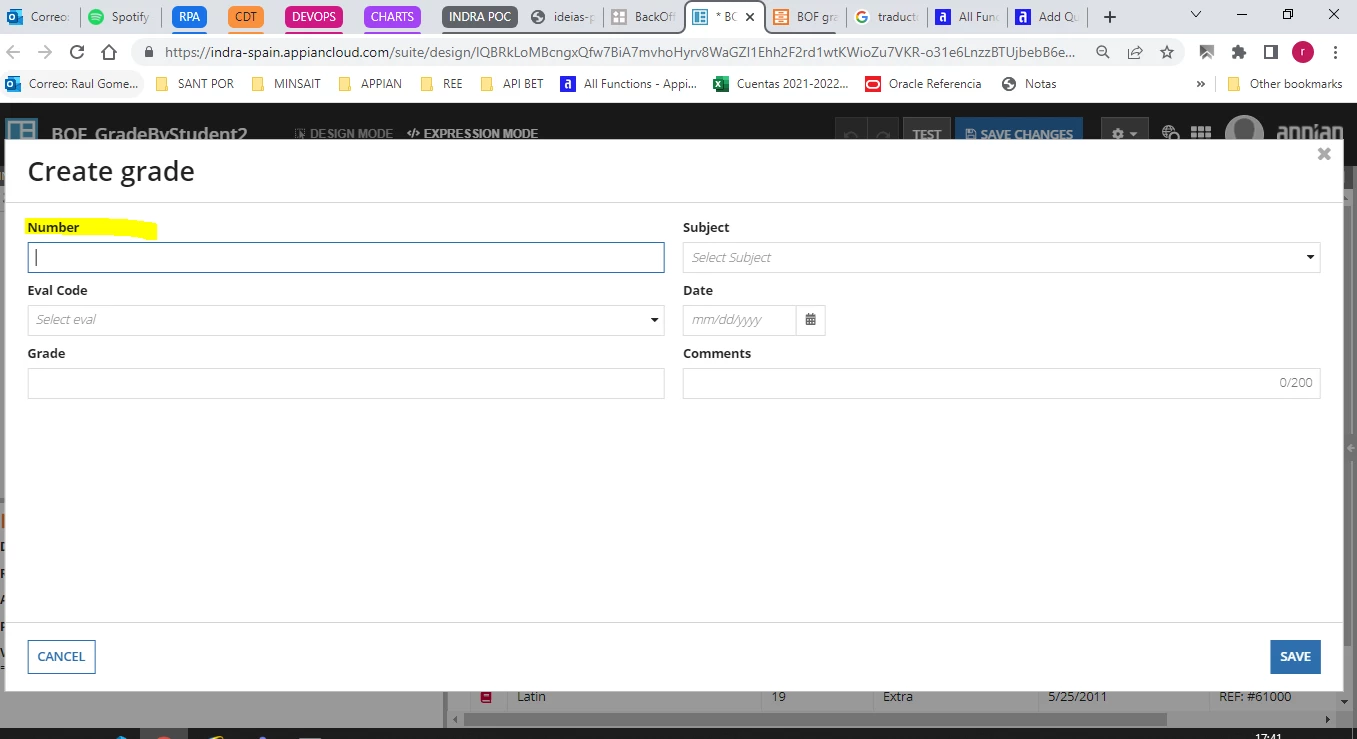Switch to the BackOff tab
Viewport: 1357px width, 739px height.
pos(643,17)
